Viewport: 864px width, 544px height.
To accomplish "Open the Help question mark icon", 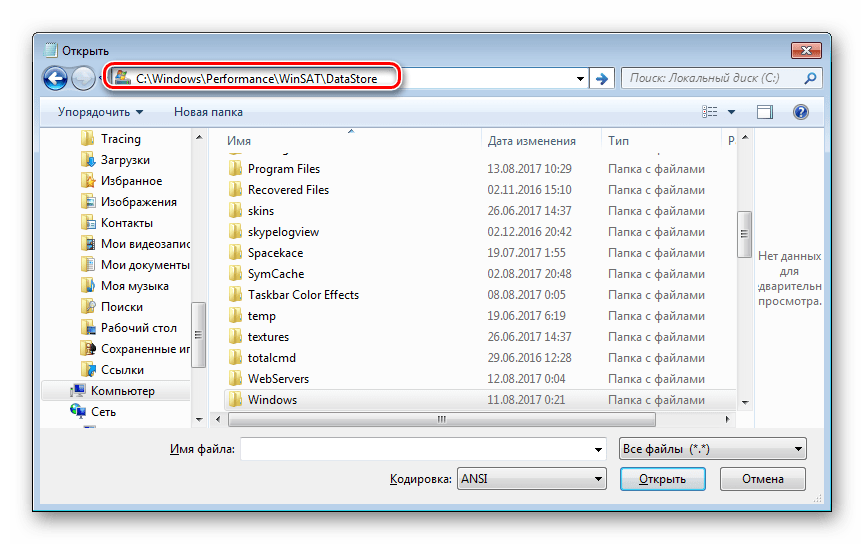I will tap(801, 112).
